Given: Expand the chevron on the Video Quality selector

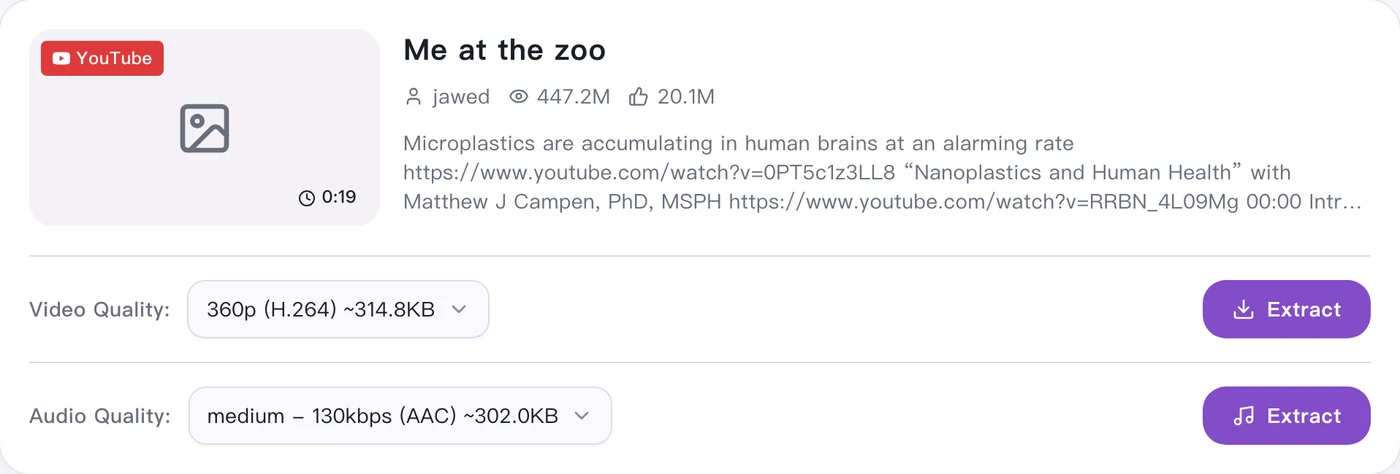Looking at the screenshot, I should point(459,309).
